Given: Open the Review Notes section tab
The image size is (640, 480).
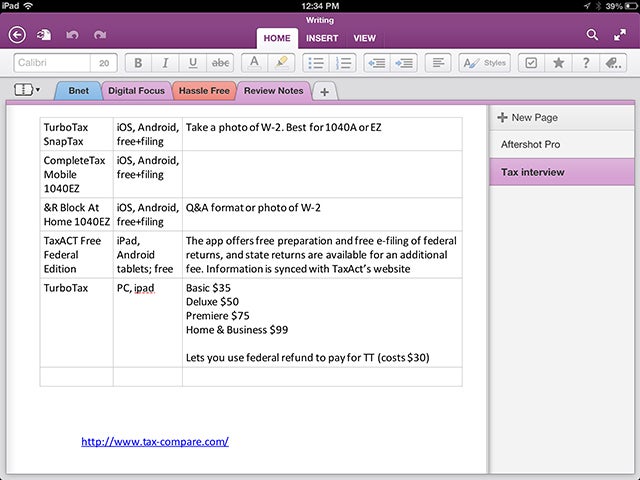Looking at the screenshot, I should pyautogui.click(x=273, y=91).
